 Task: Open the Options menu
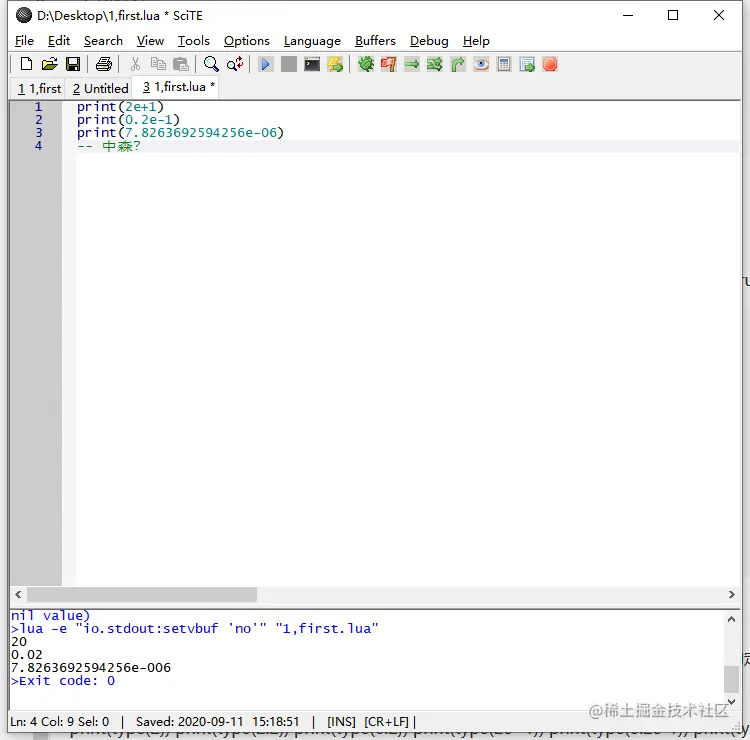(x=247, y=41)
